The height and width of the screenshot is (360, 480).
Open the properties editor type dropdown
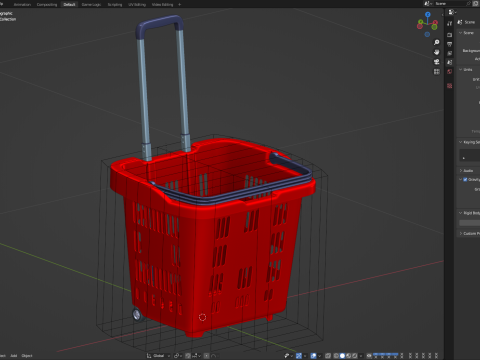click(x=452, y=12)
